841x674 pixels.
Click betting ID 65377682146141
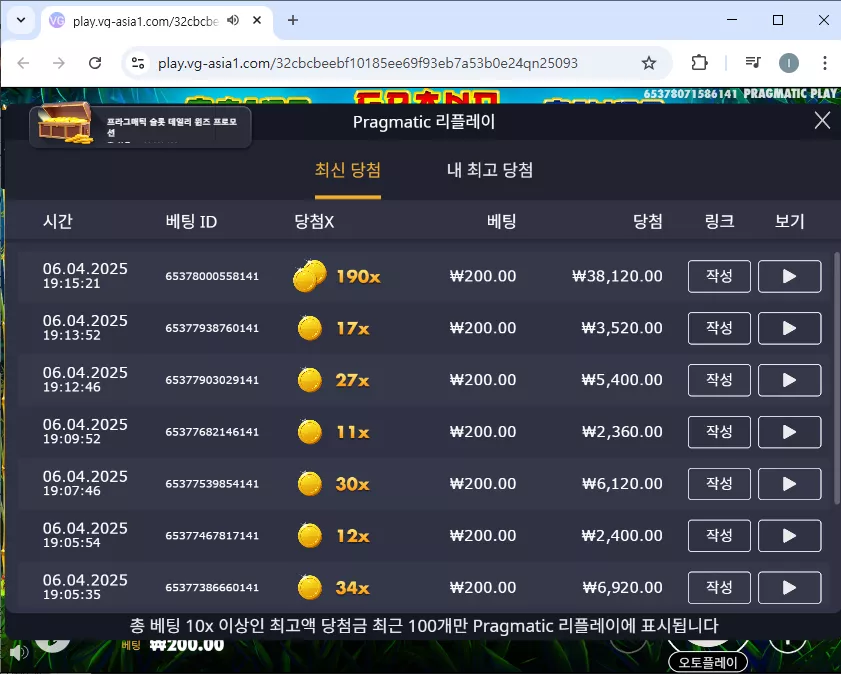(x=212, y=432)
